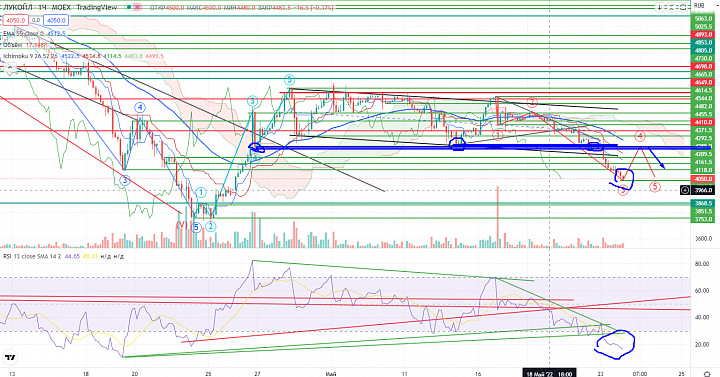Click the plus icon beside the 3966.0 price
The width and height of the screenshot is (720, 377).
(x=685, y=190)
